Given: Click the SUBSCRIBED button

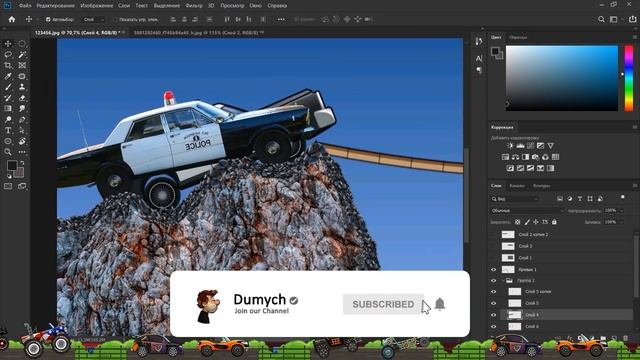Looking at the screenshot, I should [x=383, y=304].
